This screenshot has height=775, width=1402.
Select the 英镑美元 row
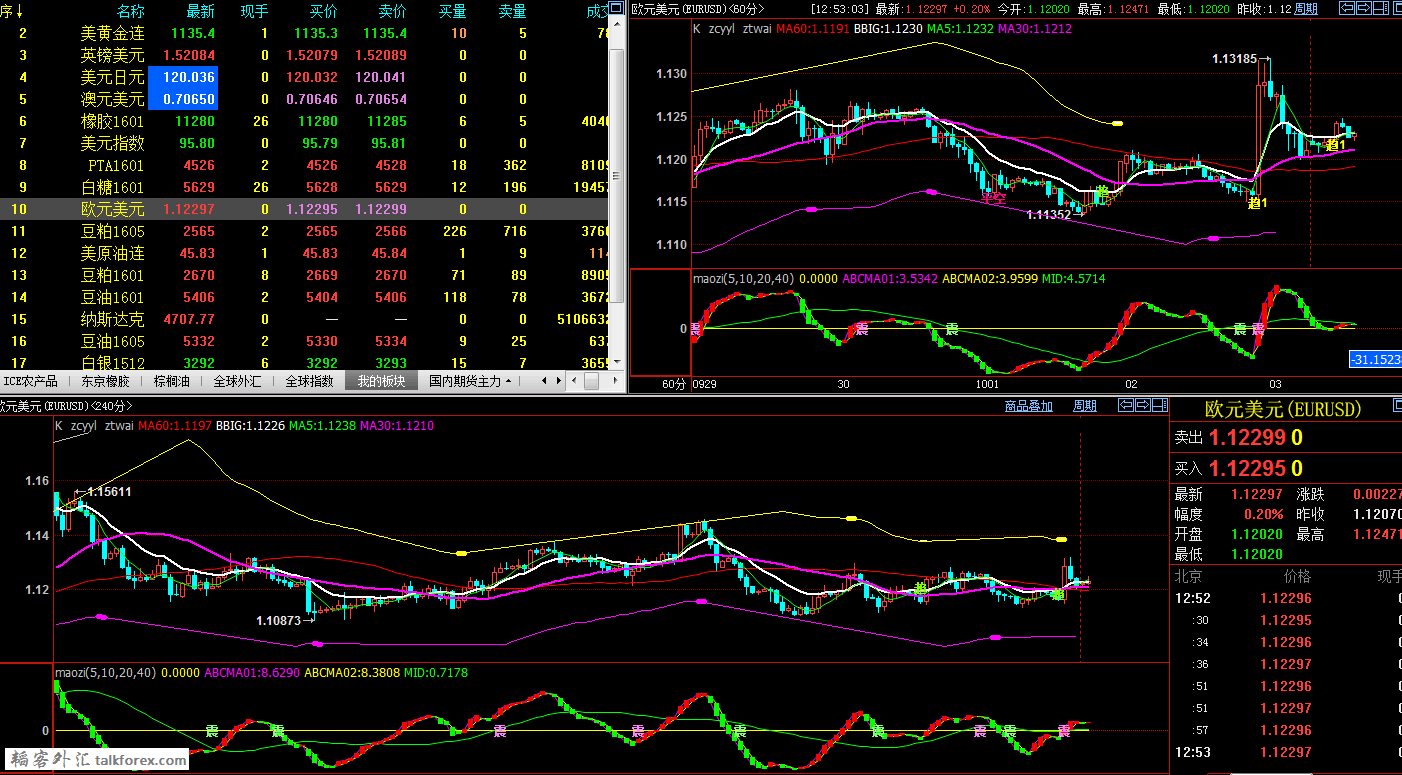(305, 55)
